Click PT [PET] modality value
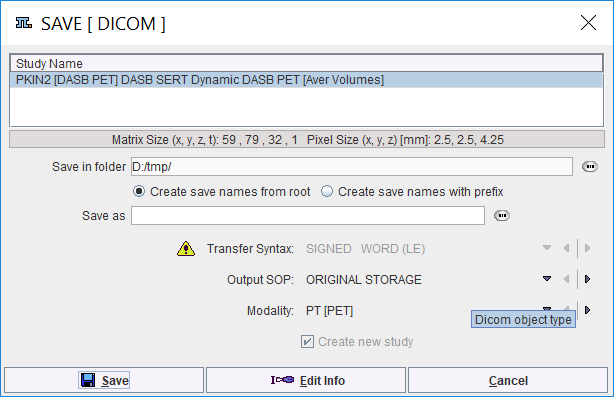The height and width of the screenshot is (397, 614). [329, 311]
